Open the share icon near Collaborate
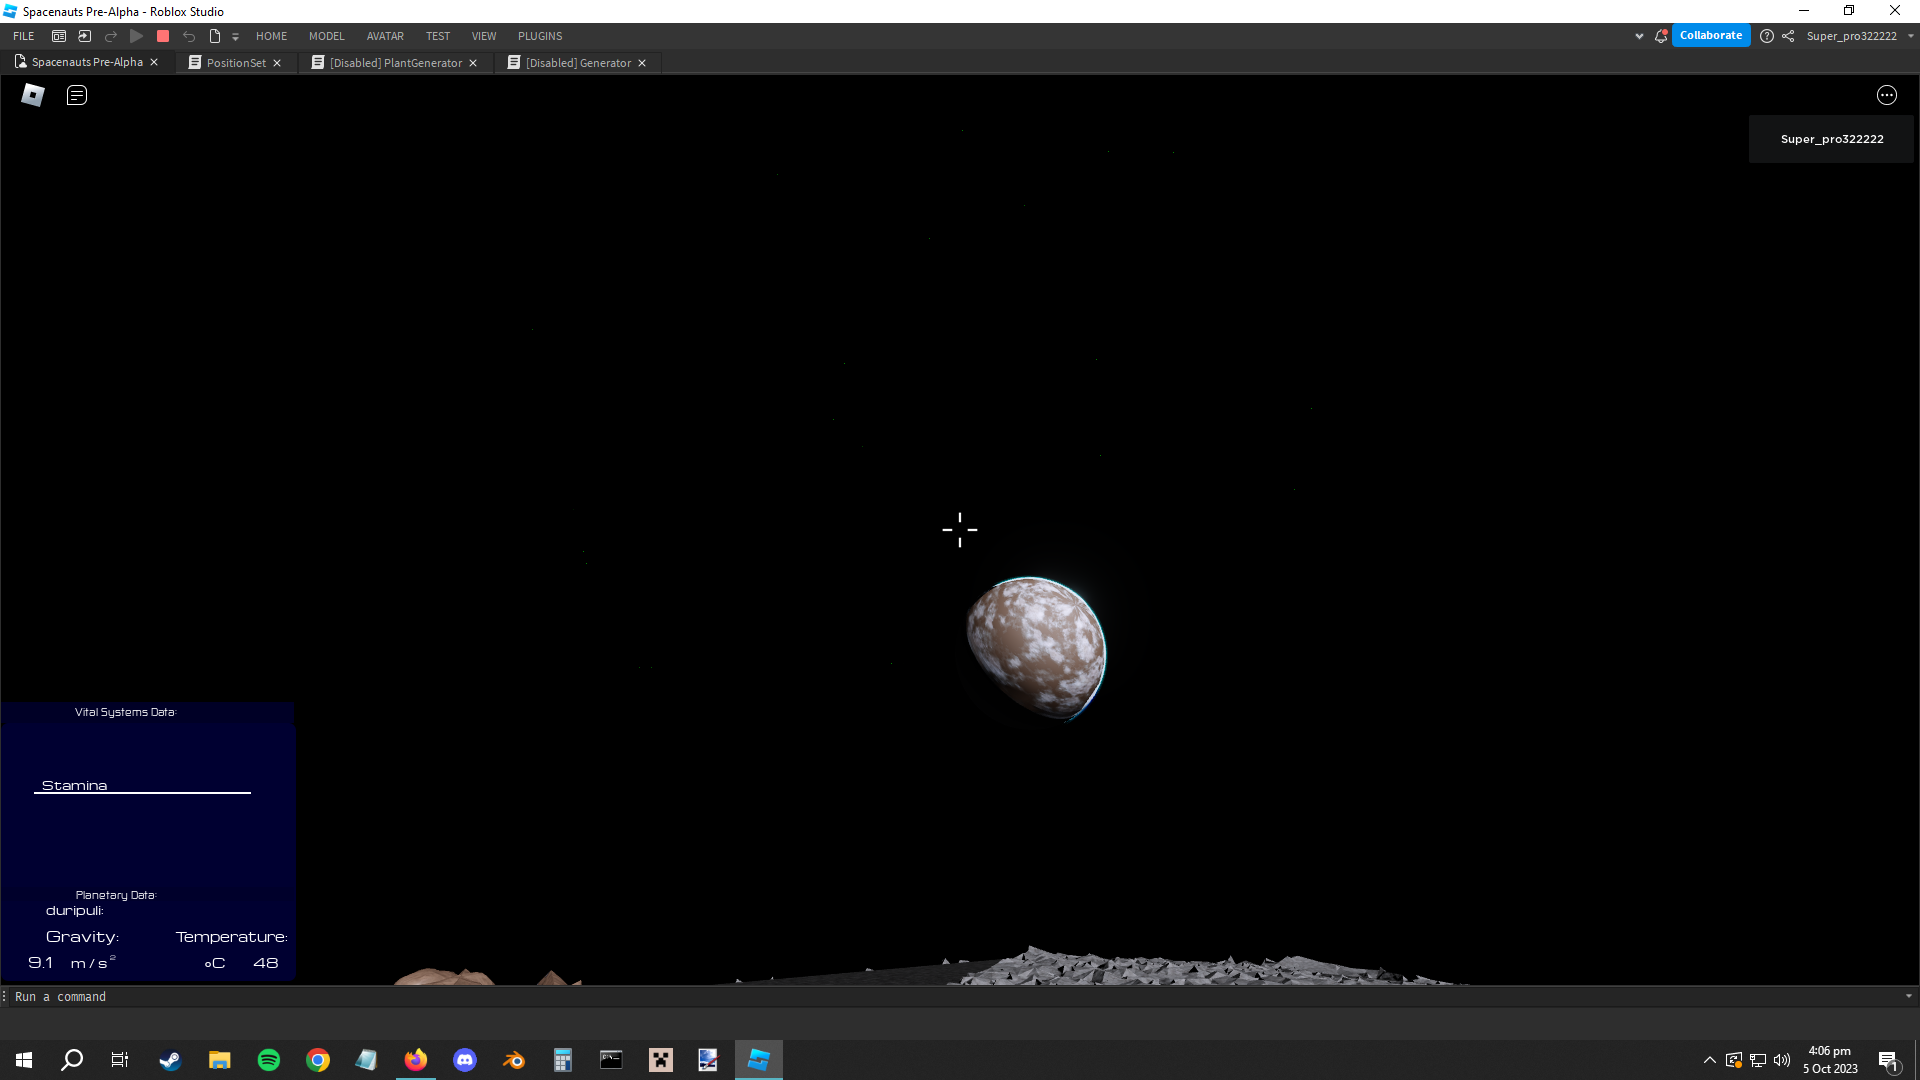The height and width of the screenshot is (1080, 1920). tap(1790, 35)
